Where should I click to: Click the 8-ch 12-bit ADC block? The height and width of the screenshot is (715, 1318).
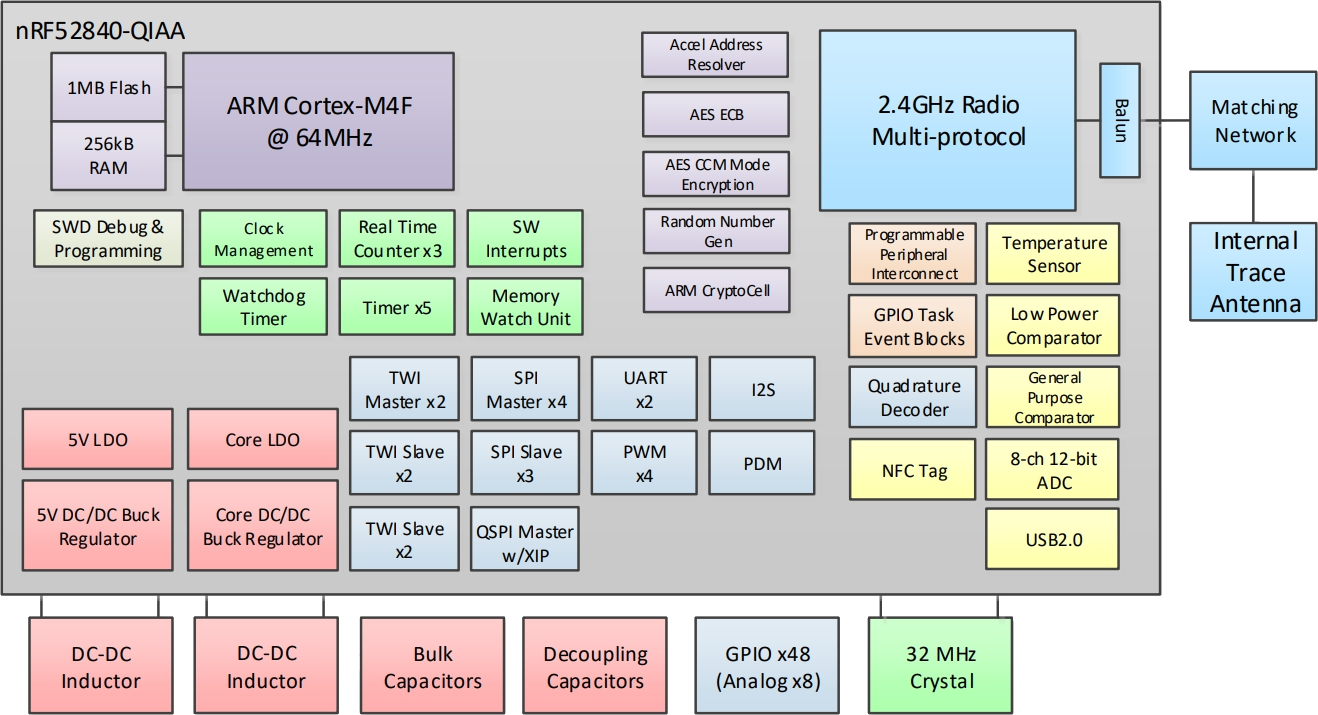pyautogui.click(x=1053, y=469)
